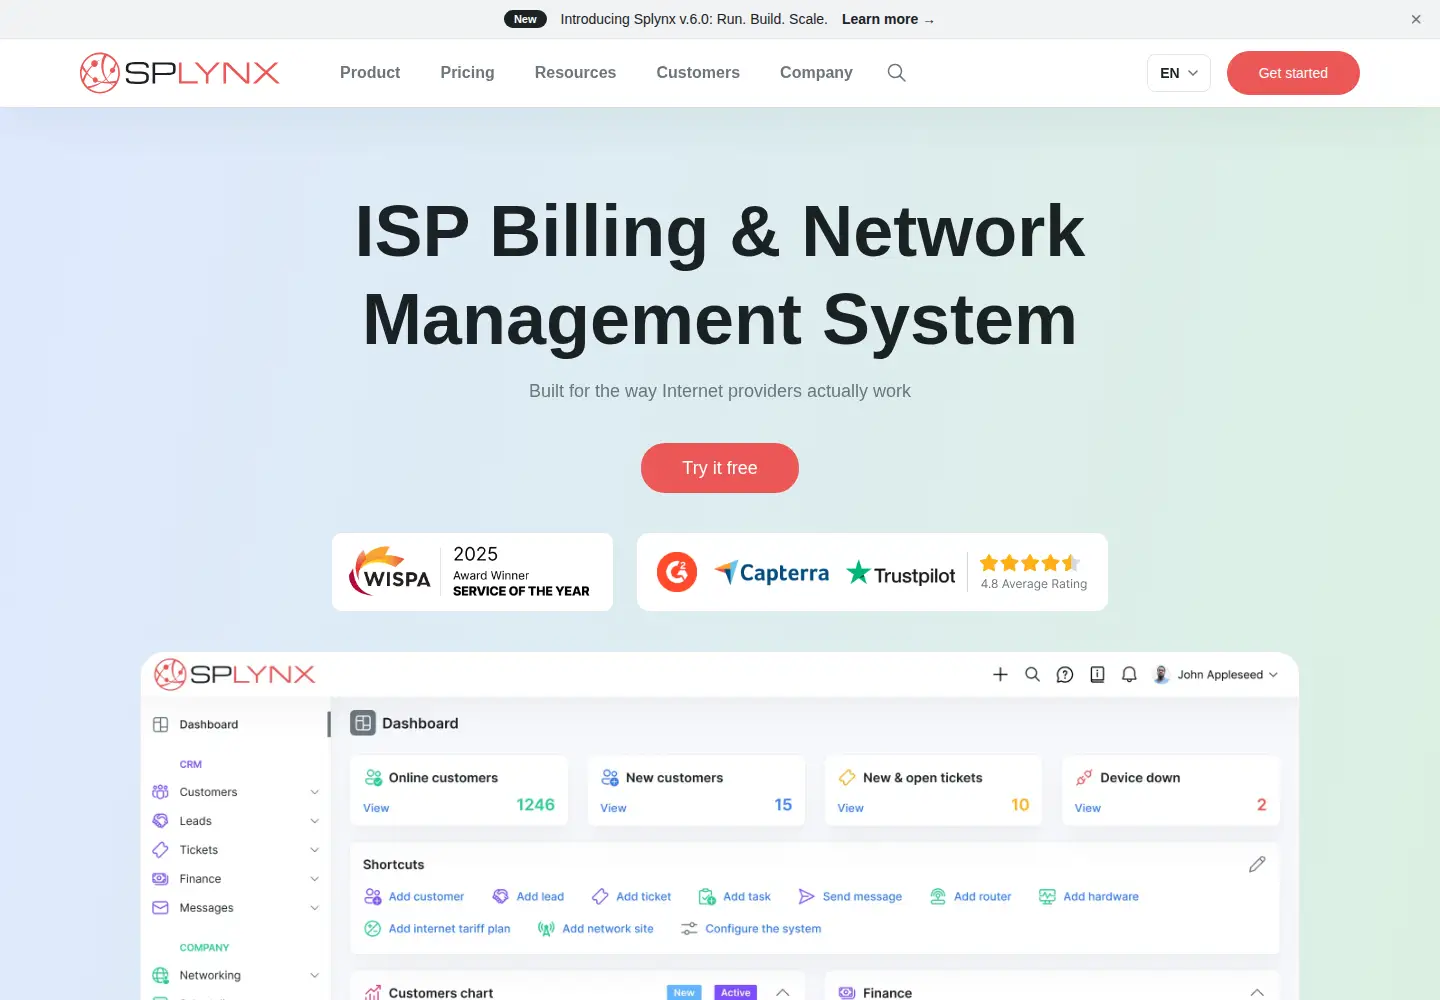
Task: Open the help question-mark icon
Action: coord(1065,675)
